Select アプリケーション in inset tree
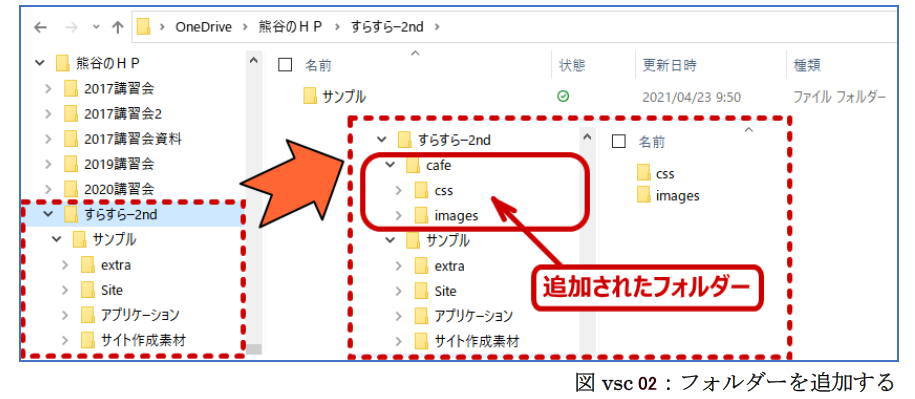Screen dimensions: 915x399 click(474, 316)
